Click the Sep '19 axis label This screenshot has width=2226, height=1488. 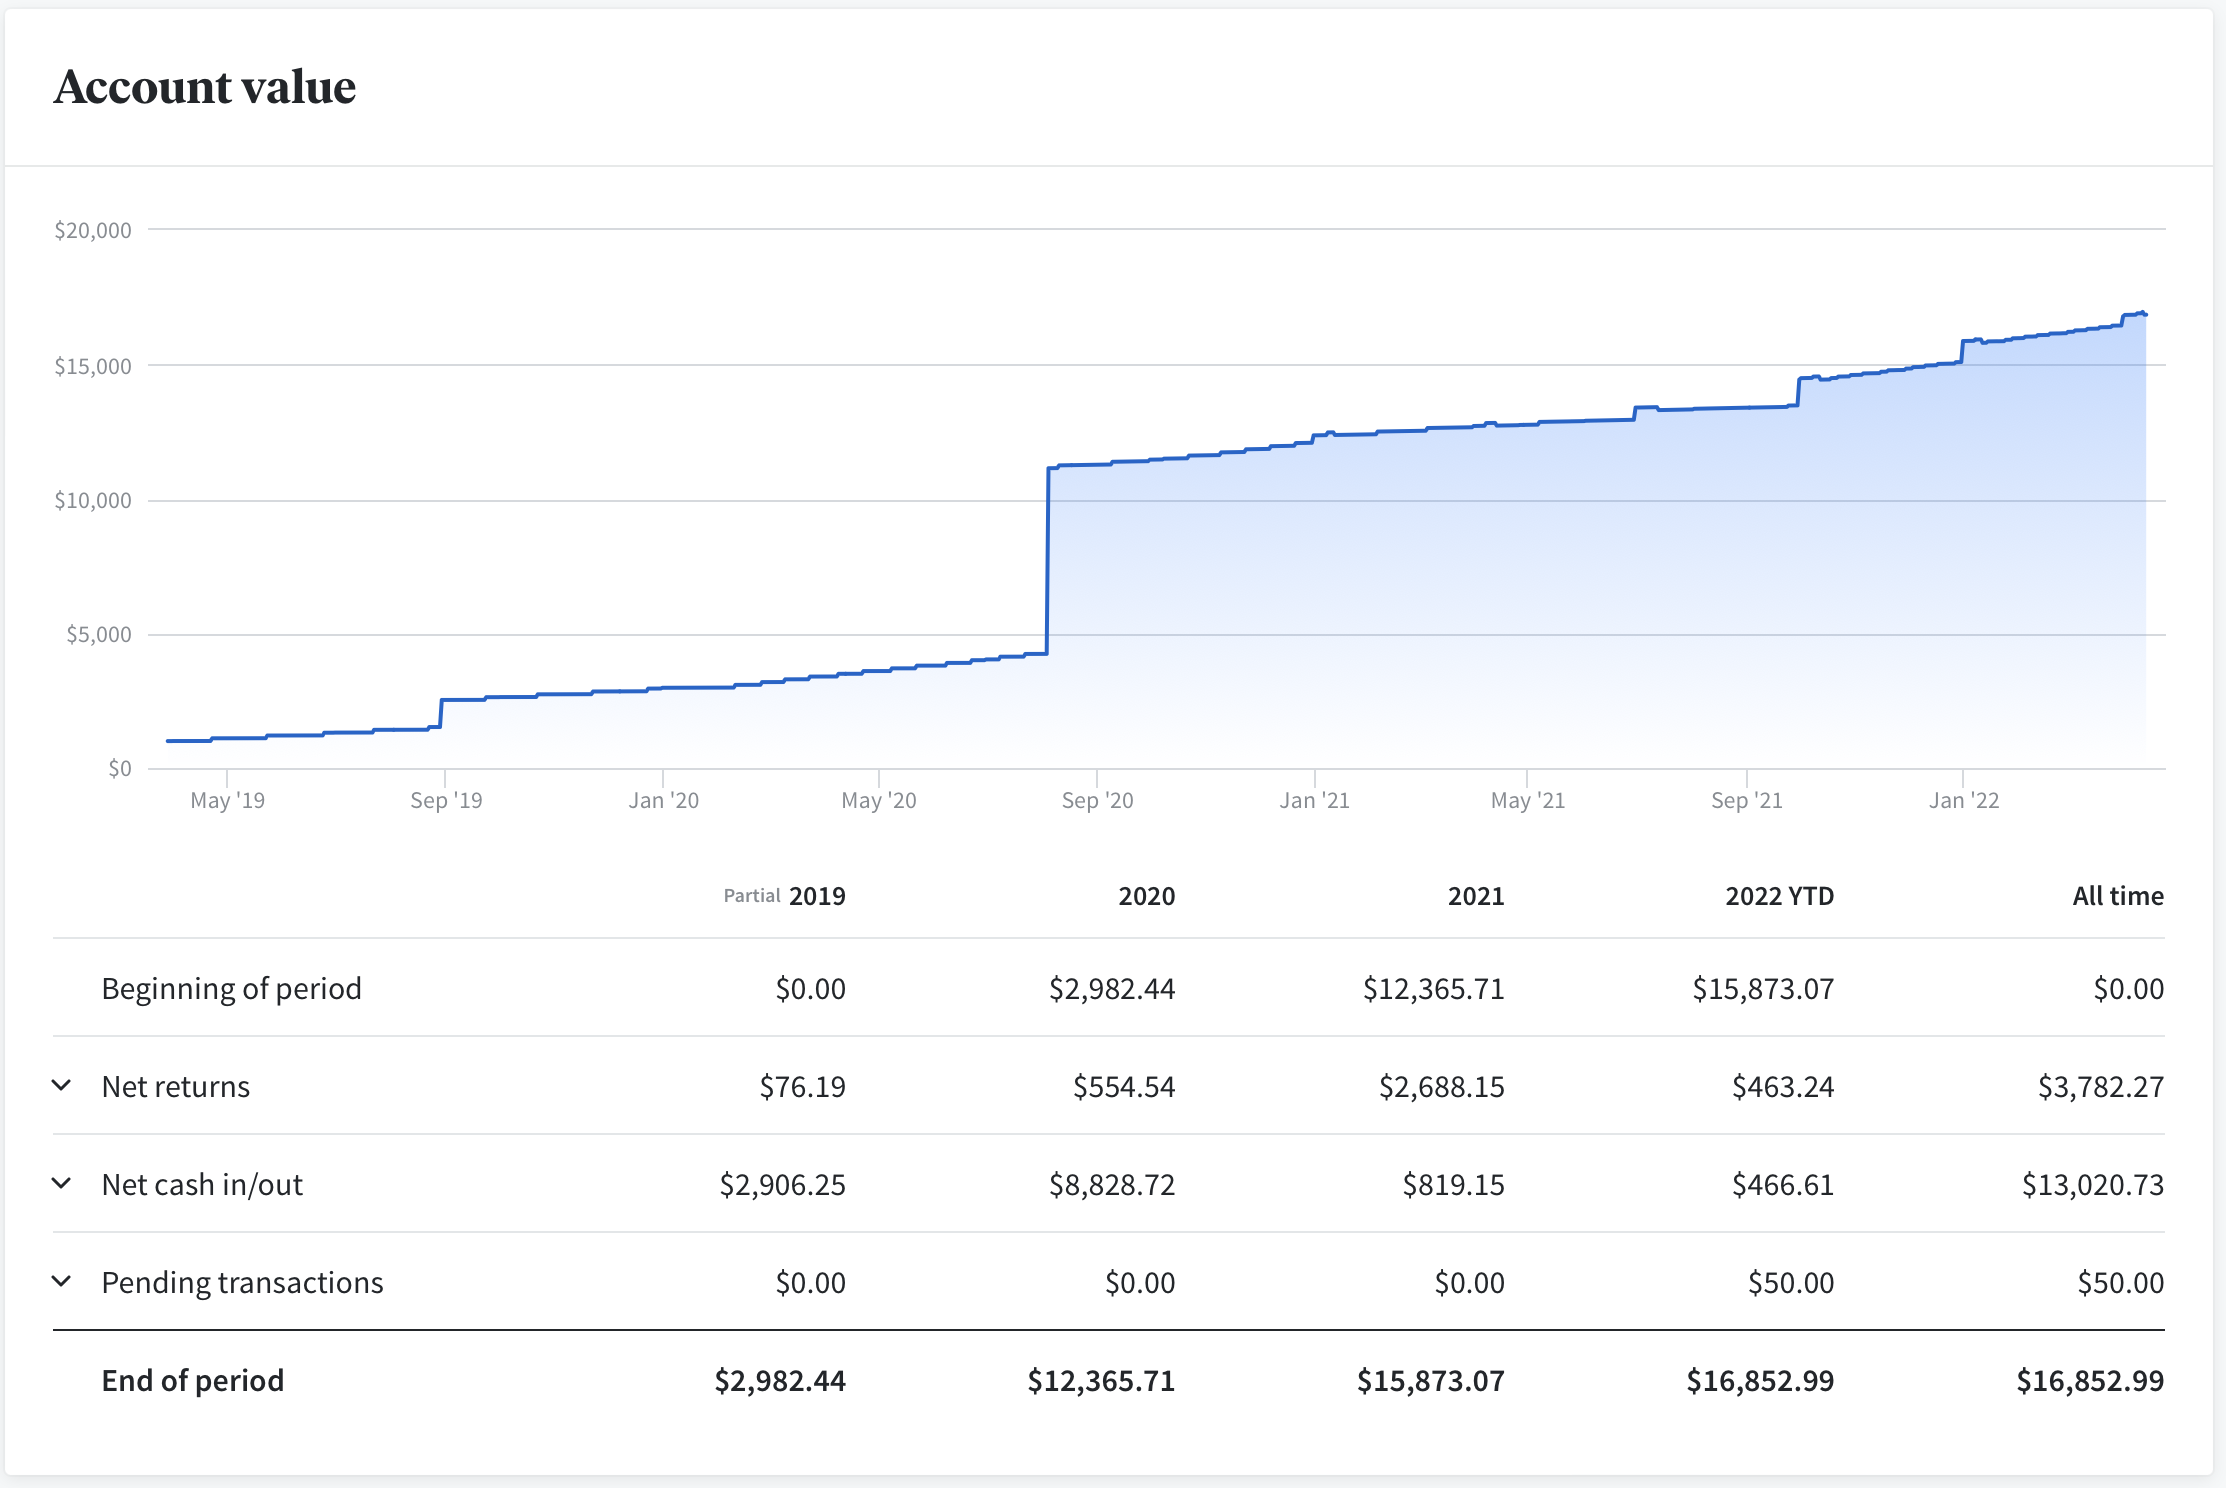[x=446, y=800]
